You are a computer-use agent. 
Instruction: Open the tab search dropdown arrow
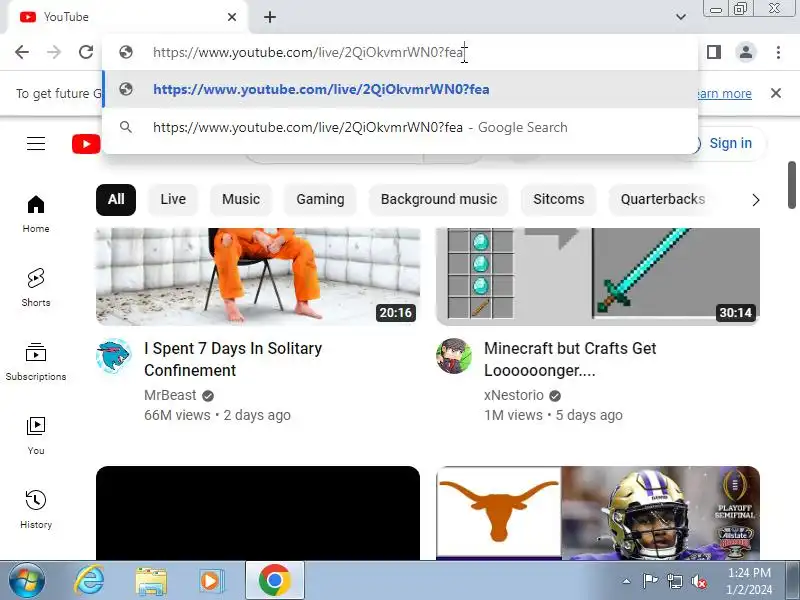click(681, 17)
